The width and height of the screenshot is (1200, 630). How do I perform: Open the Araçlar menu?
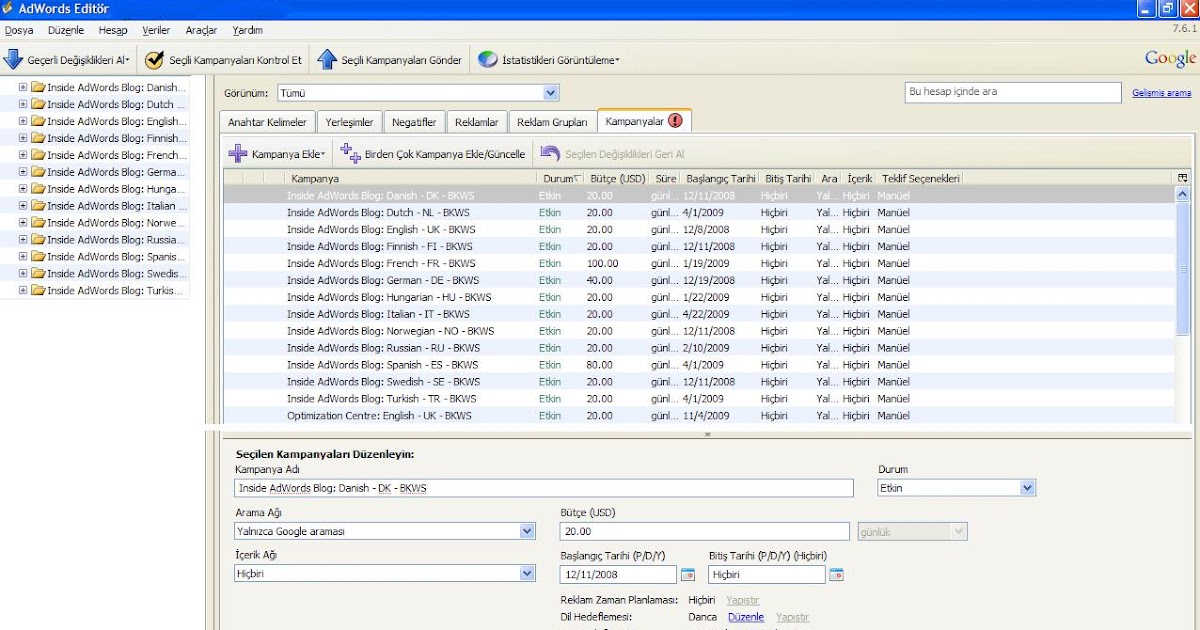coord(201,30)
